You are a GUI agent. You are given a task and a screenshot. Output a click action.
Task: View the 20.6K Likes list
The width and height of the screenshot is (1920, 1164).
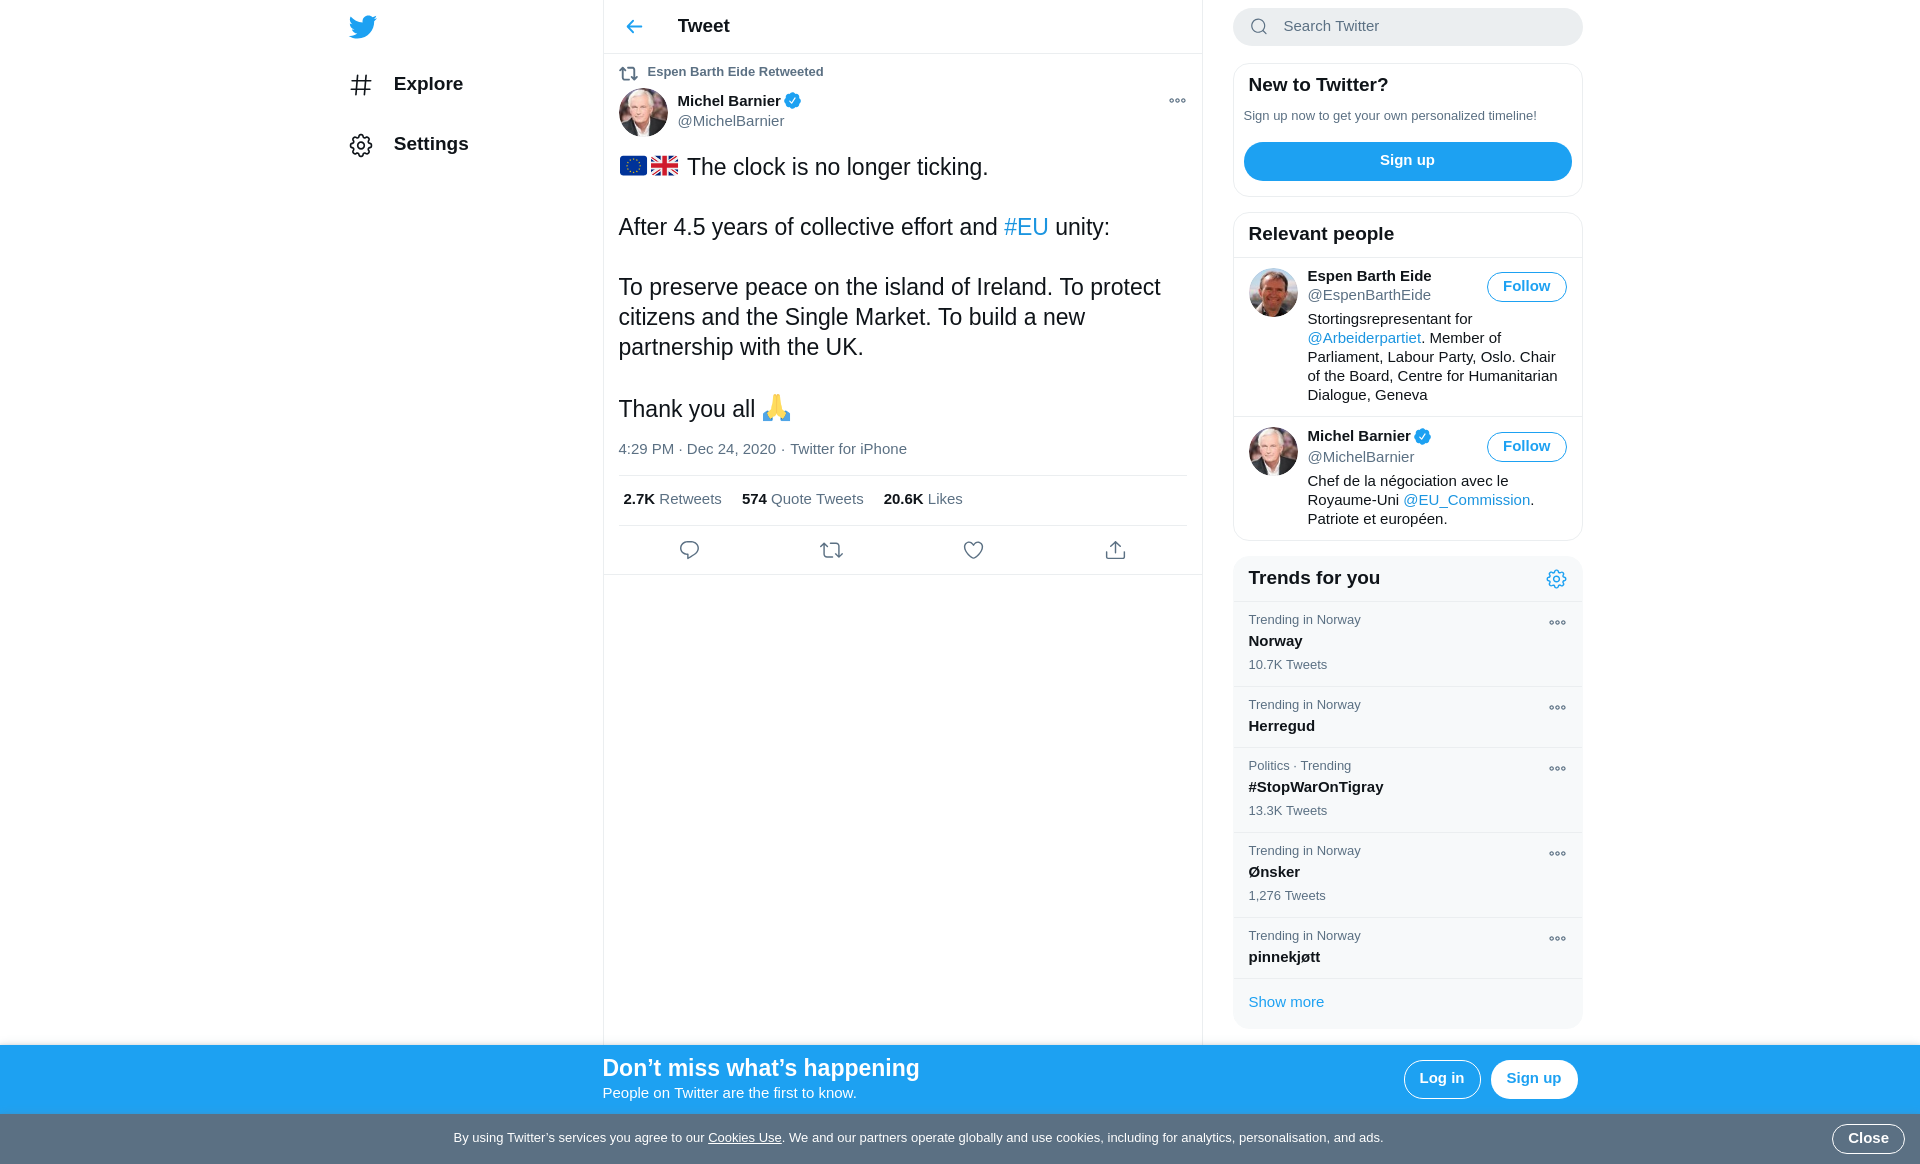point(922,499)
